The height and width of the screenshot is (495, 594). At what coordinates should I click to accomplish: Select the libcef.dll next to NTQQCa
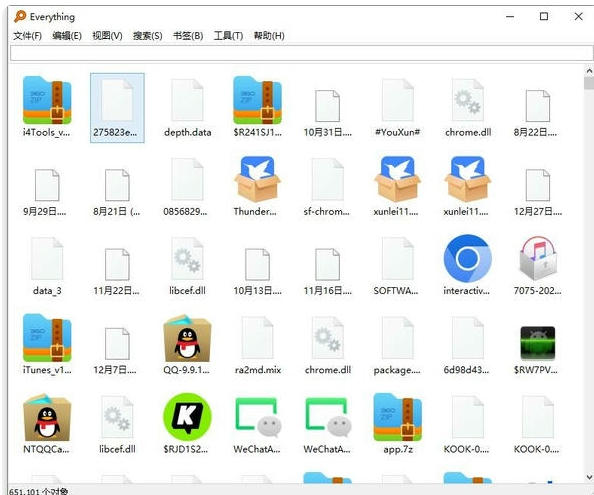[117, 417]
